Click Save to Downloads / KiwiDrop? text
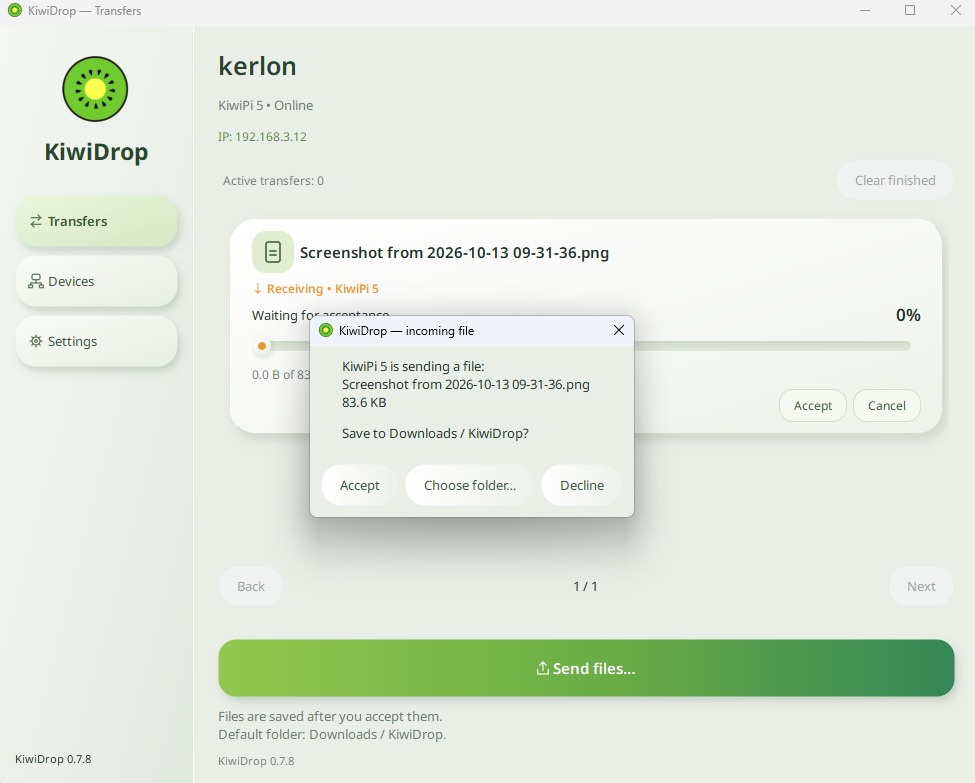The width and height of the screenshot is (975, 783). (435, 433)
